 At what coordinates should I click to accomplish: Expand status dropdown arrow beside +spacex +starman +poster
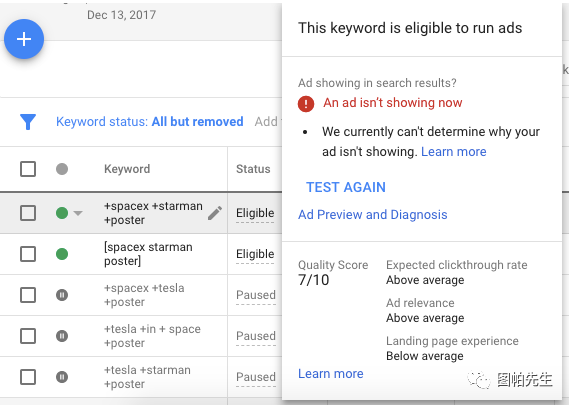78,213
